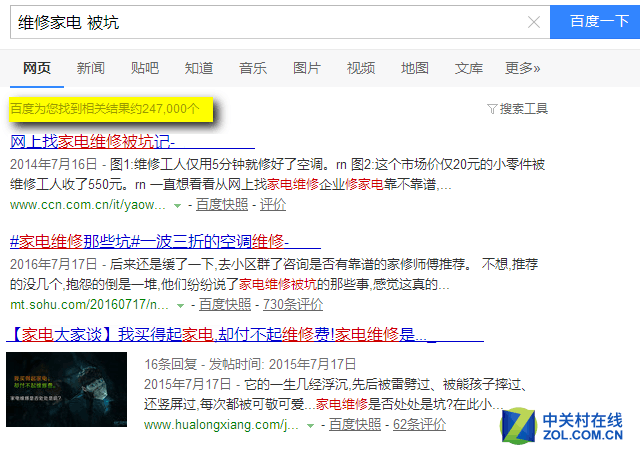This screenshot has width=640, height=456.
Task: Open 百度快照 for the hualongxiang result
Action: click(355, 425)
